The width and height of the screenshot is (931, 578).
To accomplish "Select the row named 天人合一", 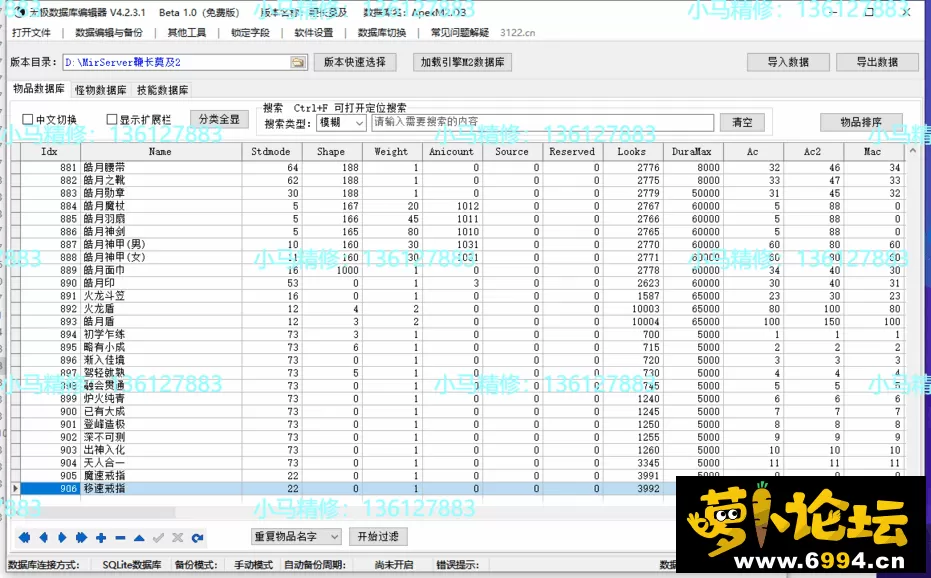I will click(457, 463).
